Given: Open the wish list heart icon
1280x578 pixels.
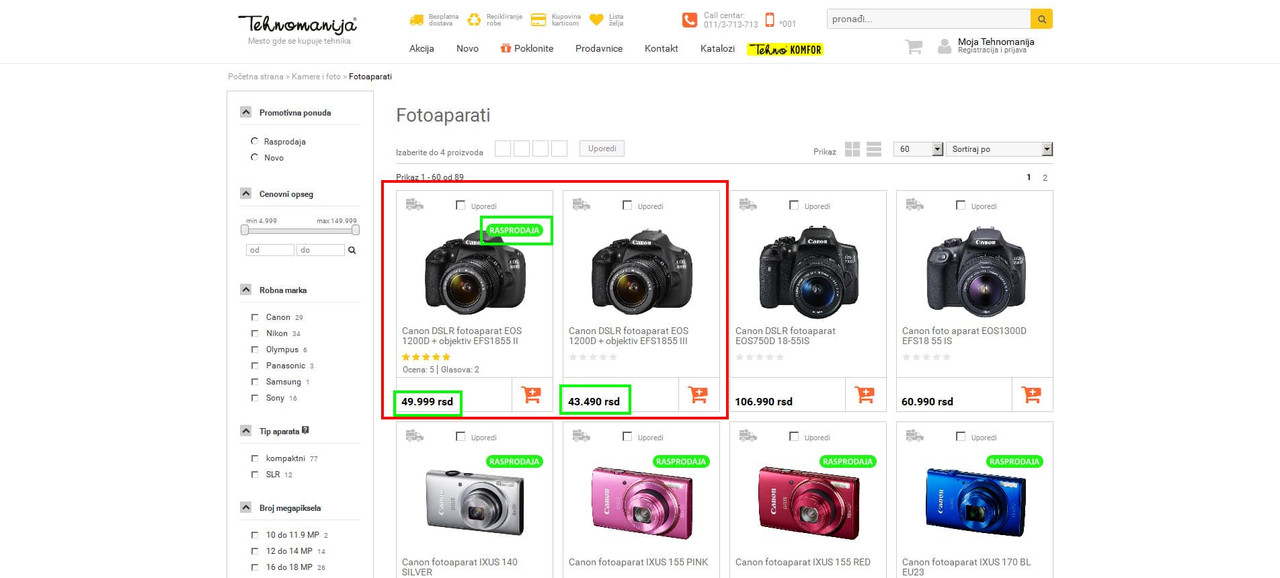Looking at the screenshot, I should [x=597, y=19].
